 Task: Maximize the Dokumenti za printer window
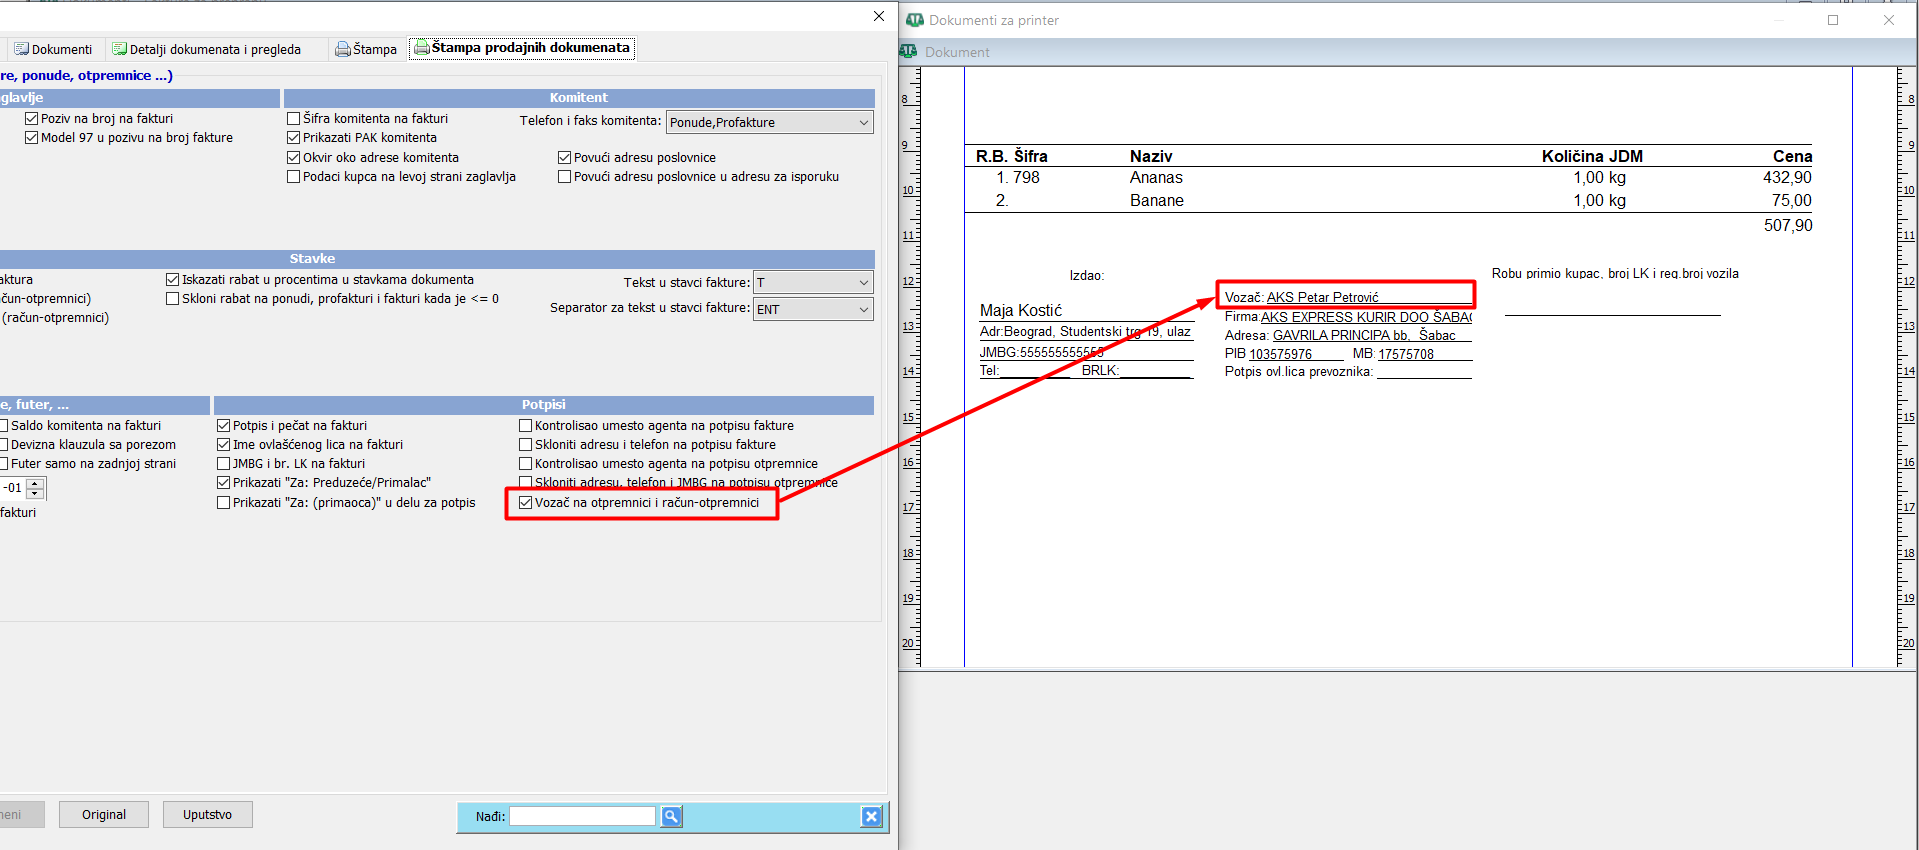[1833, 20]
